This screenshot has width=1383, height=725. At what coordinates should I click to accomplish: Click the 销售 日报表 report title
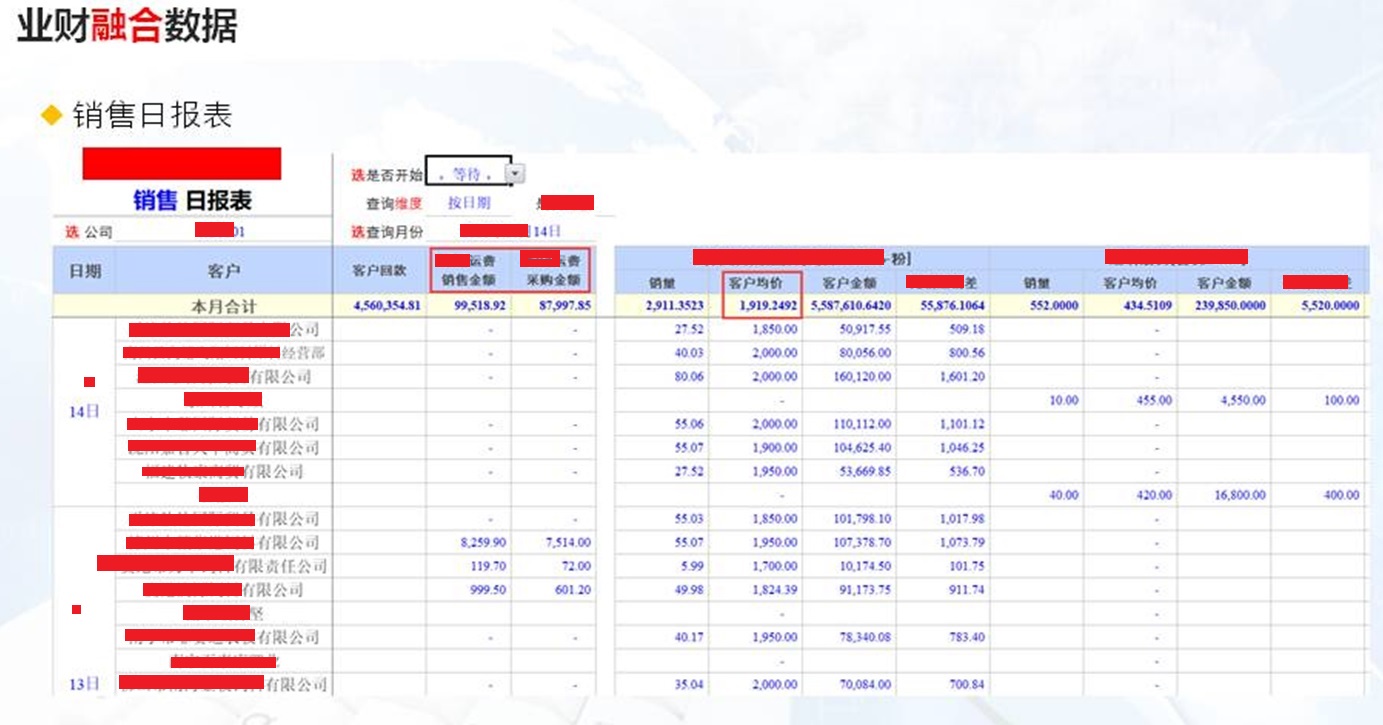click(192, 200)
